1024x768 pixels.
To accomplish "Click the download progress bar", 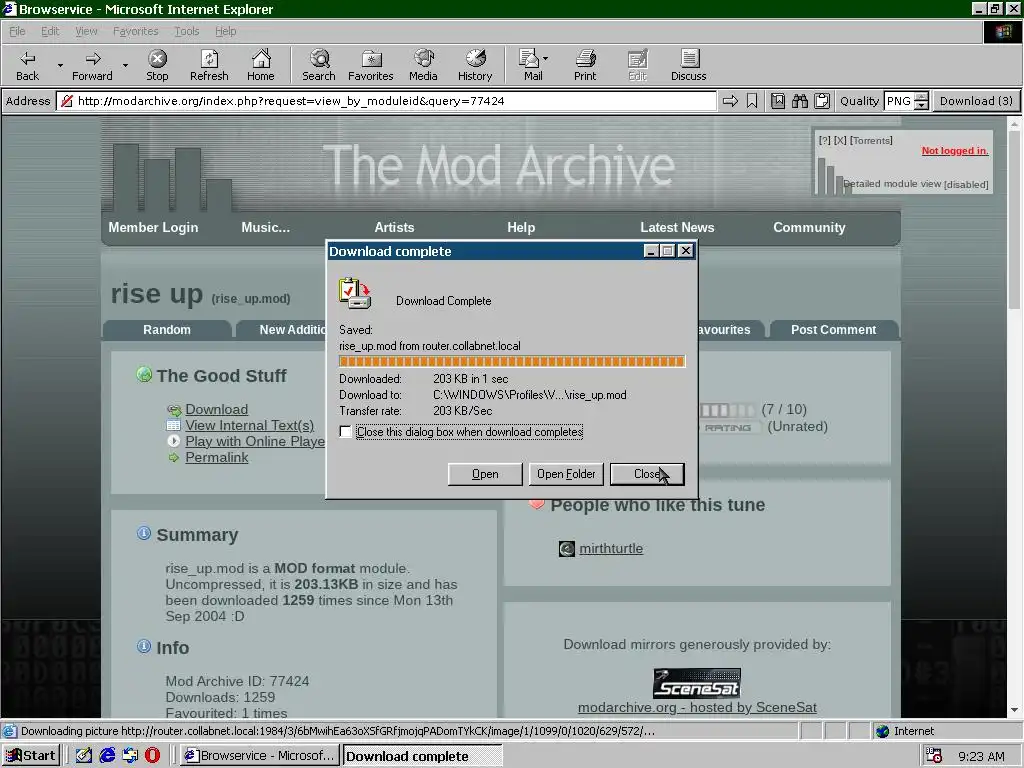I will pyautogui.click(x=511, y=362).
